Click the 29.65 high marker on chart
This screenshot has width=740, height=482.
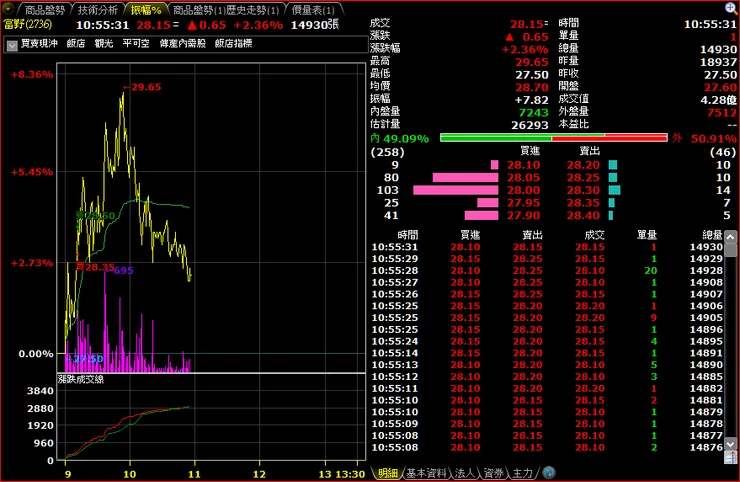click(x=142, y=87)
